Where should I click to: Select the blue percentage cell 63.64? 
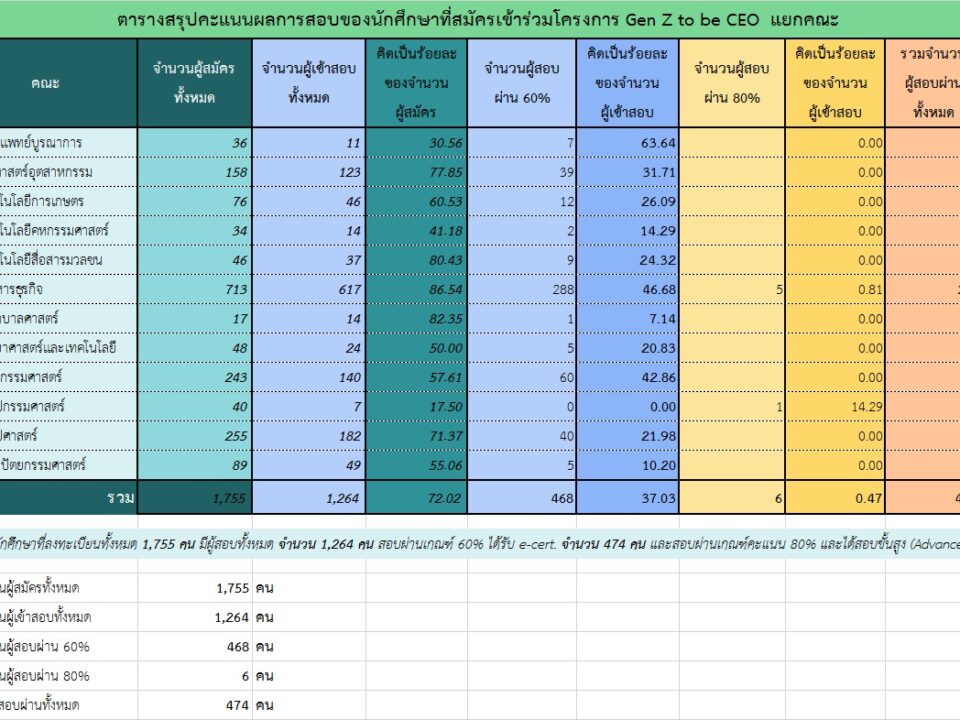(x=628, y=143)
